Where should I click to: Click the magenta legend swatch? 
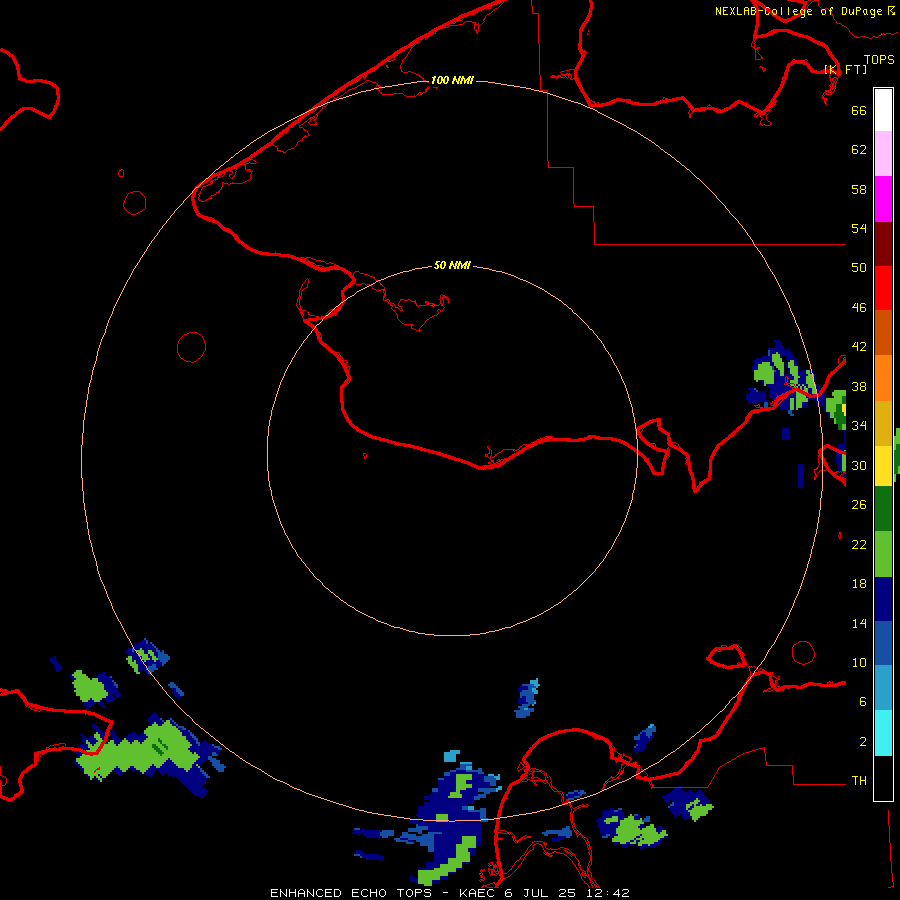pyautogui.click(x=883, y=199)
